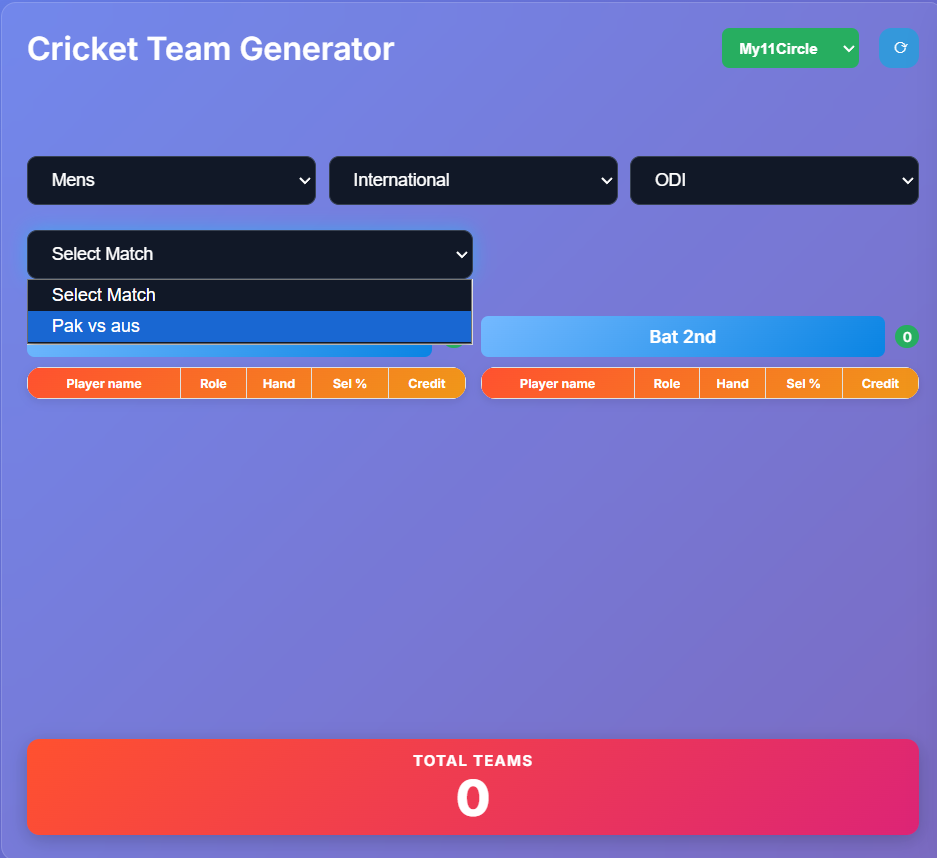Open the ODI format dropdown
937x858 pixels.
coord(774,180)
